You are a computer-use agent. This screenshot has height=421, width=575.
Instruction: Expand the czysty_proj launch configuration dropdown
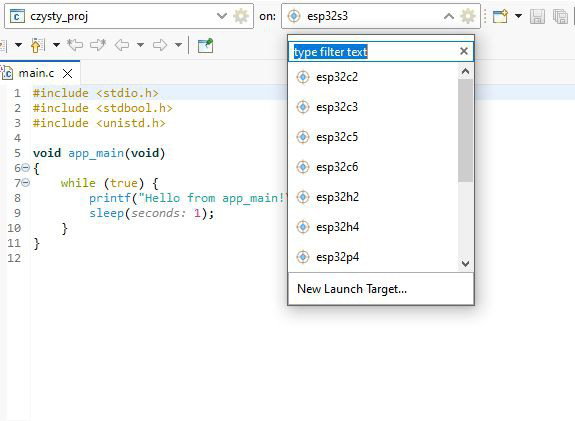point(221,16)
